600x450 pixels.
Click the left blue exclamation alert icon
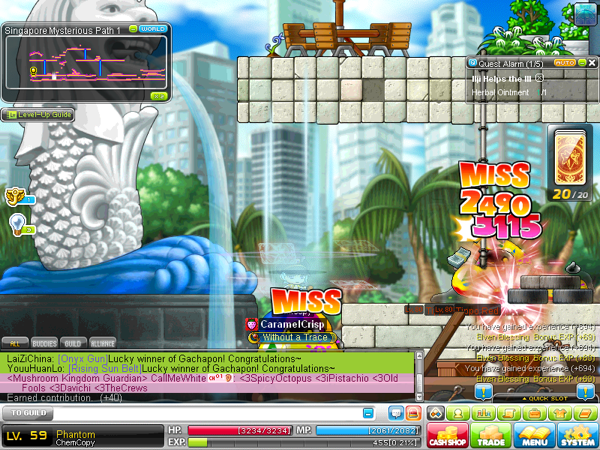click(483, 392)
